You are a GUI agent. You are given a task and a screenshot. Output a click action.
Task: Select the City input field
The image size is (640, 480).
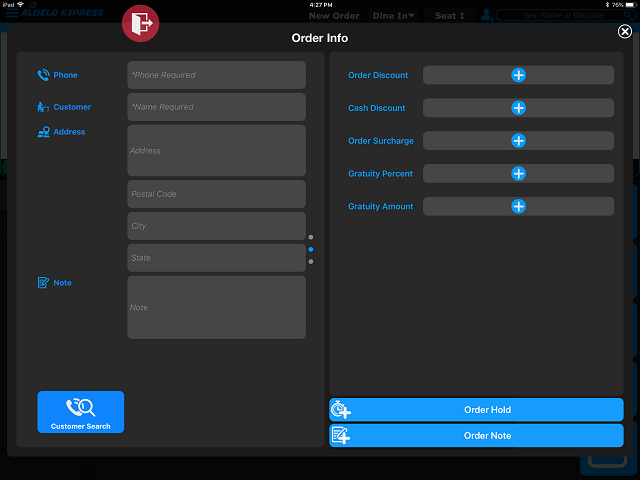point(216,226)
